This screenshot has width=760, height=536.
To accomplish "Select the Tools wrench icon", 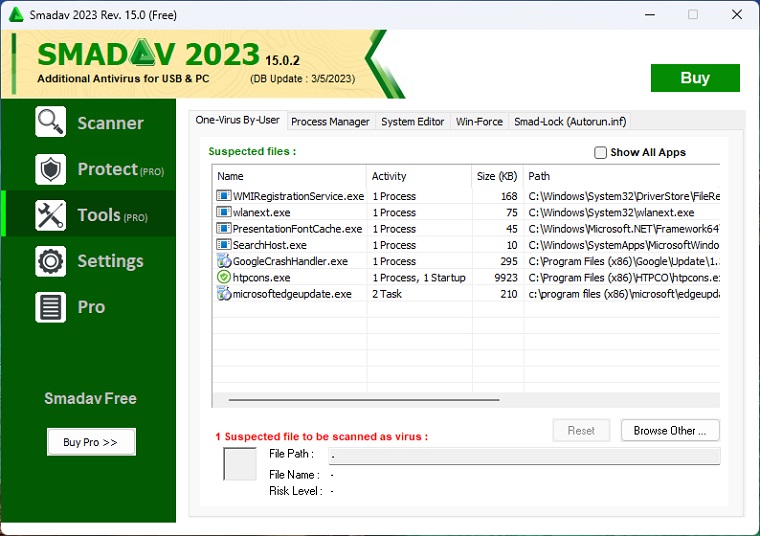I will click(50, 215).
